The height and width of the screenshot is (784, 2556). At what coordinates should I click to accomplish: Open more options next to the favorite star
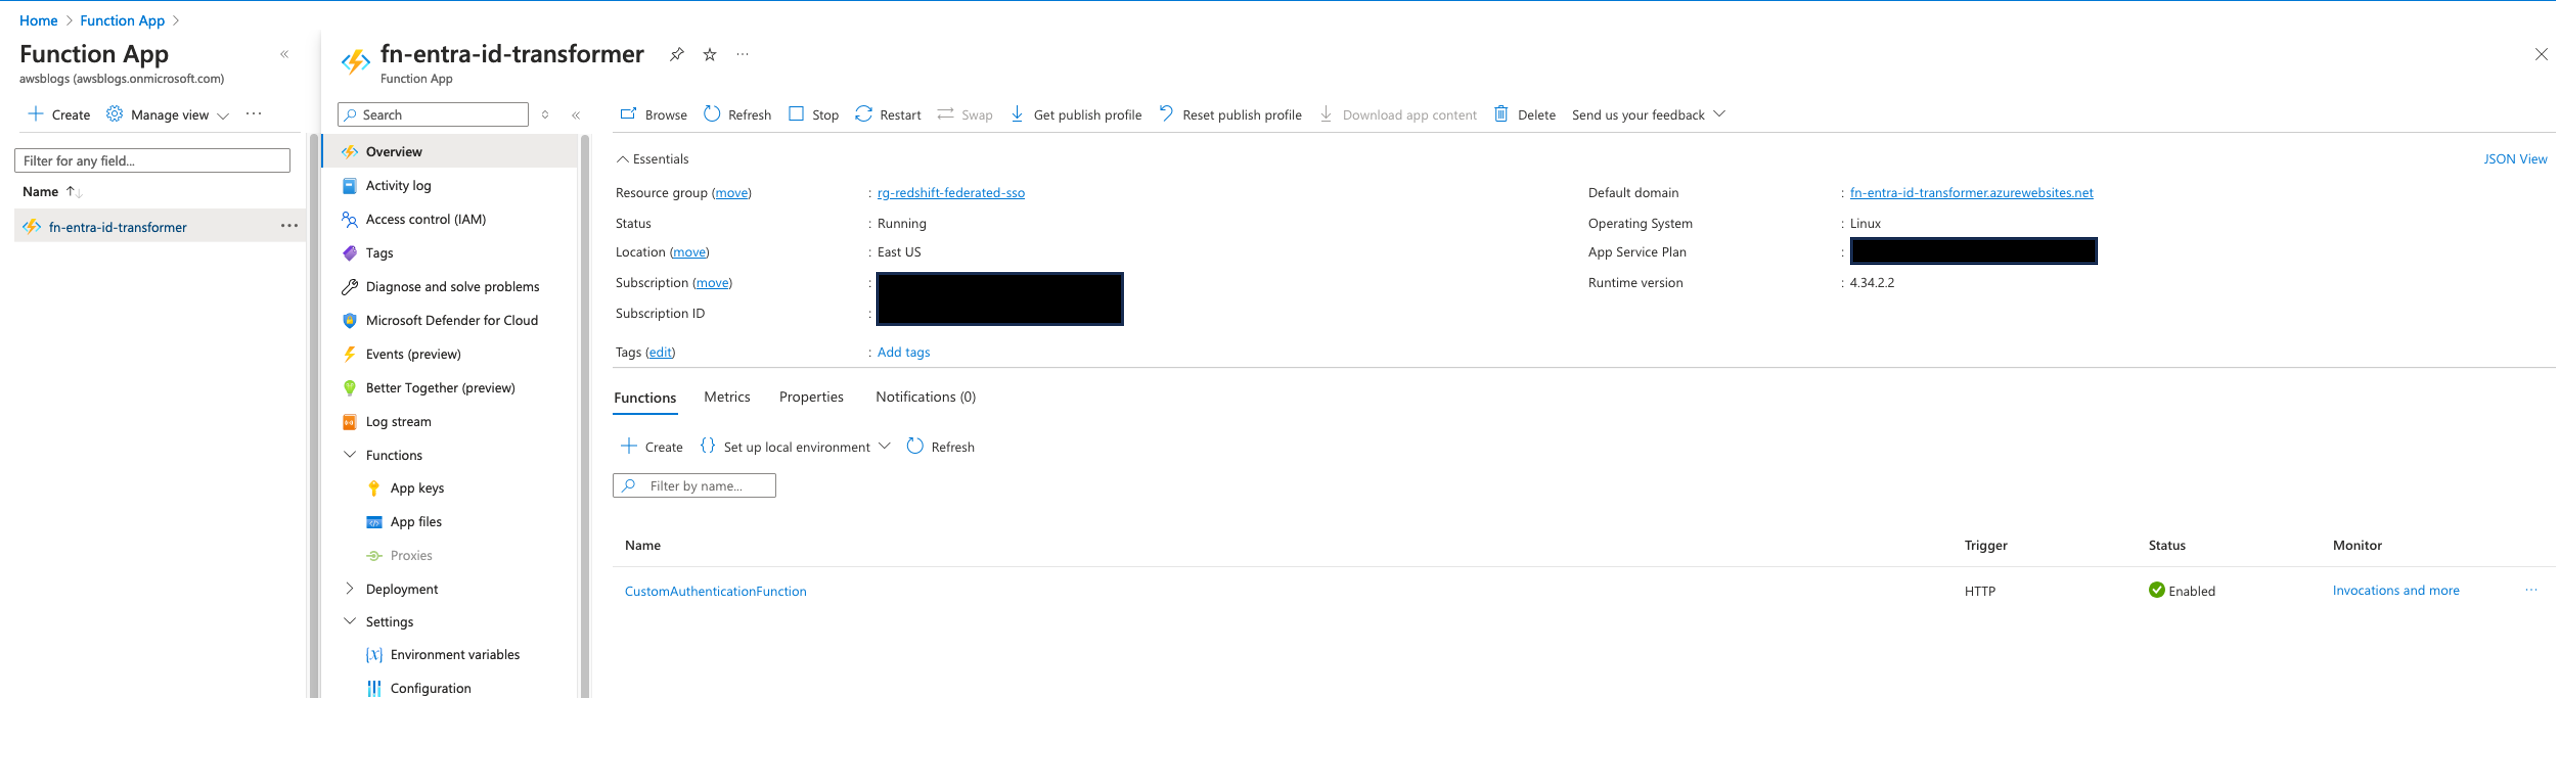tap(742, 54)
